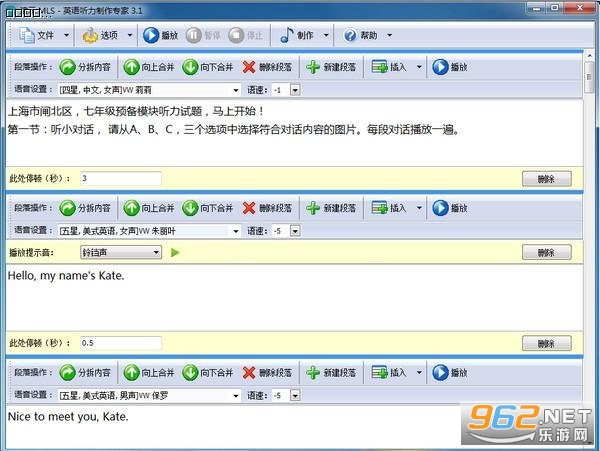This screenshot has height=451, width=600.
Task: Open the 语速 dropdown of 朱丽叶 voice
Action: tap(295, 231)
